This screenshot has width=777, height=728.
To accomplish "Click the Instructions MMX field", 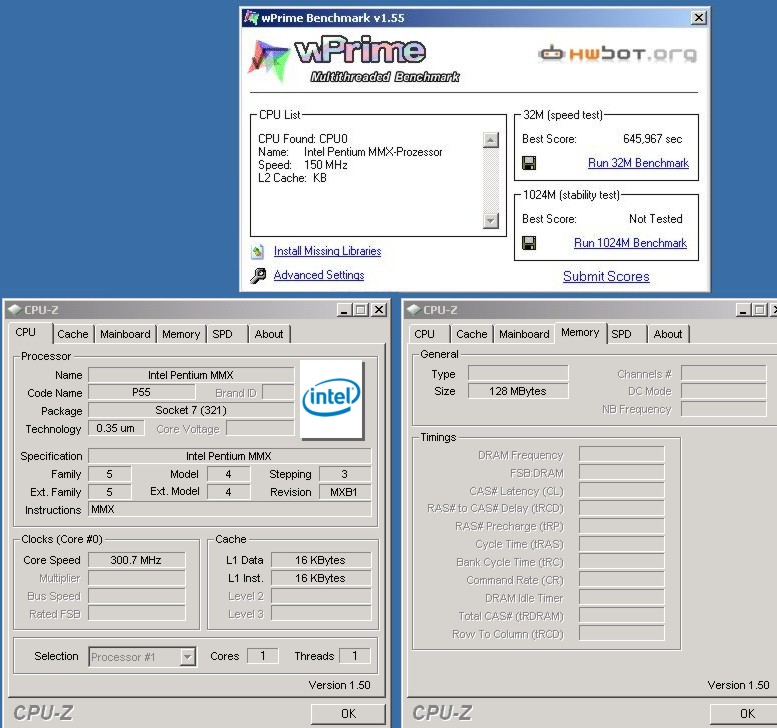I will point(230,509).
